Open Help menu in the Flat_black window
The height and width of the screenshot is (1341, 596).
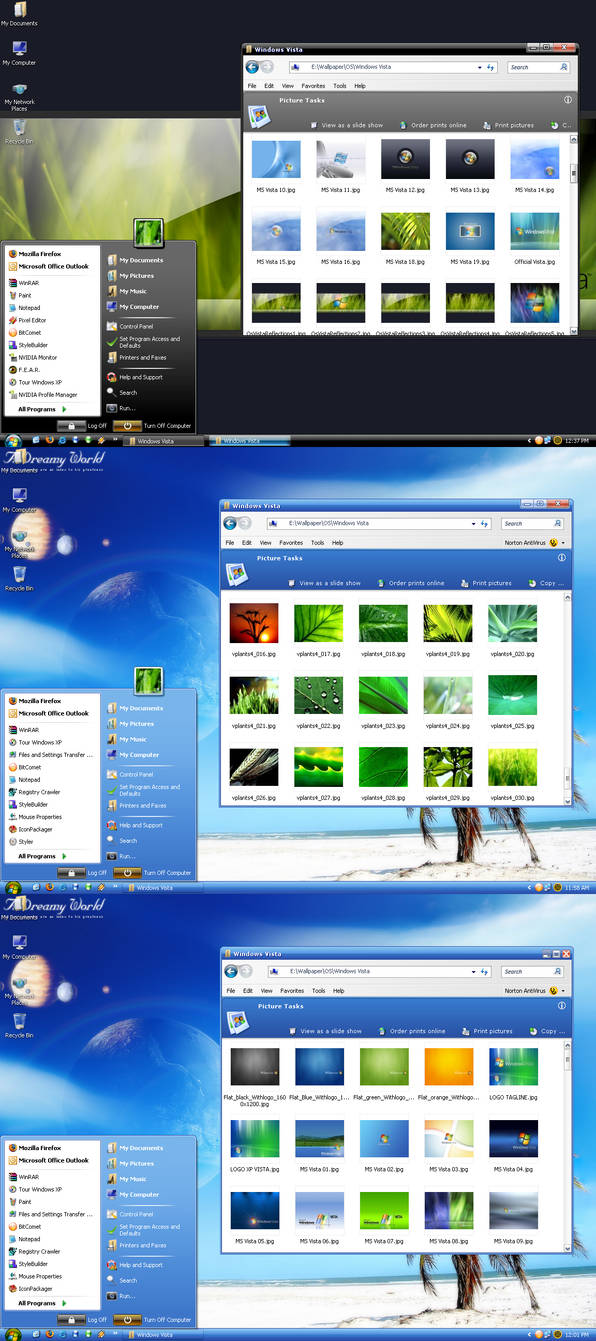click(338, 991)
